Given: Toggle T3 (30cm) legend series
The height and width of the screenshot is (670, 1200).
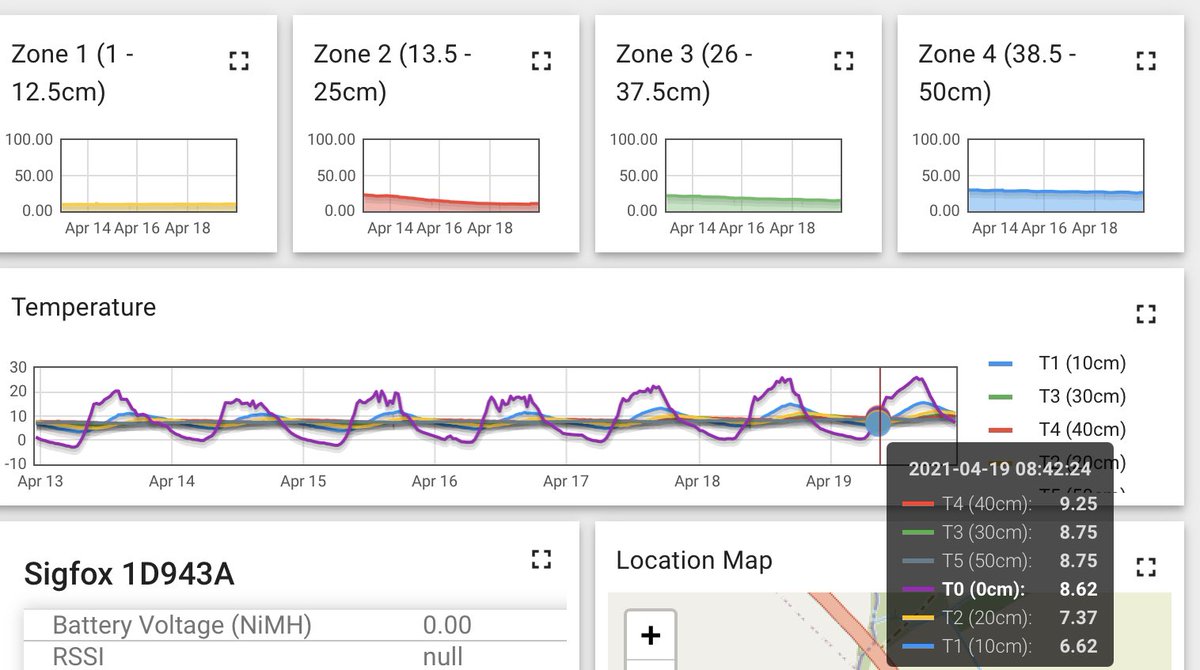Looking at the screenshot, I should point(1057,396).
